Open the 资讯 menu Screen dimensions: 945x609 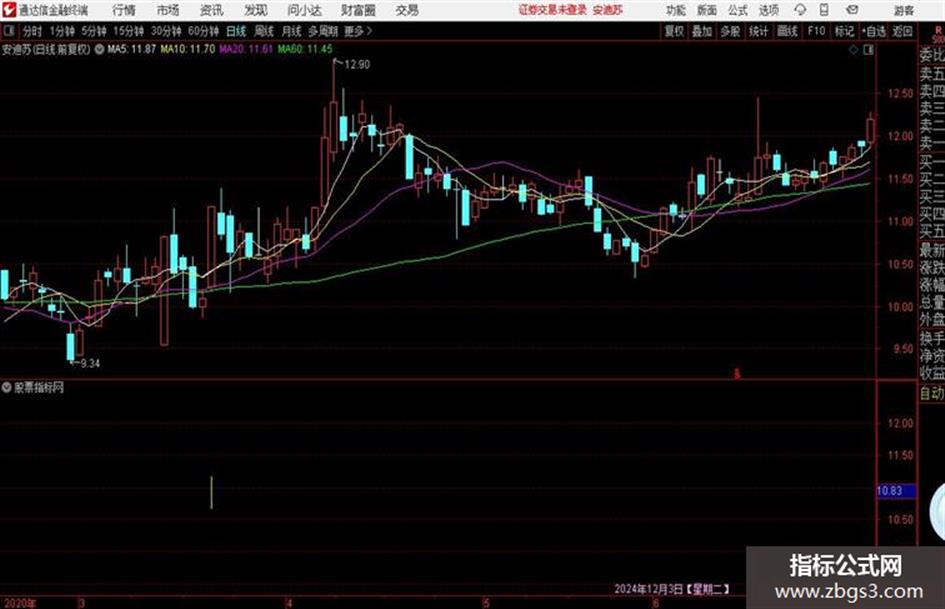pos(212,10)
